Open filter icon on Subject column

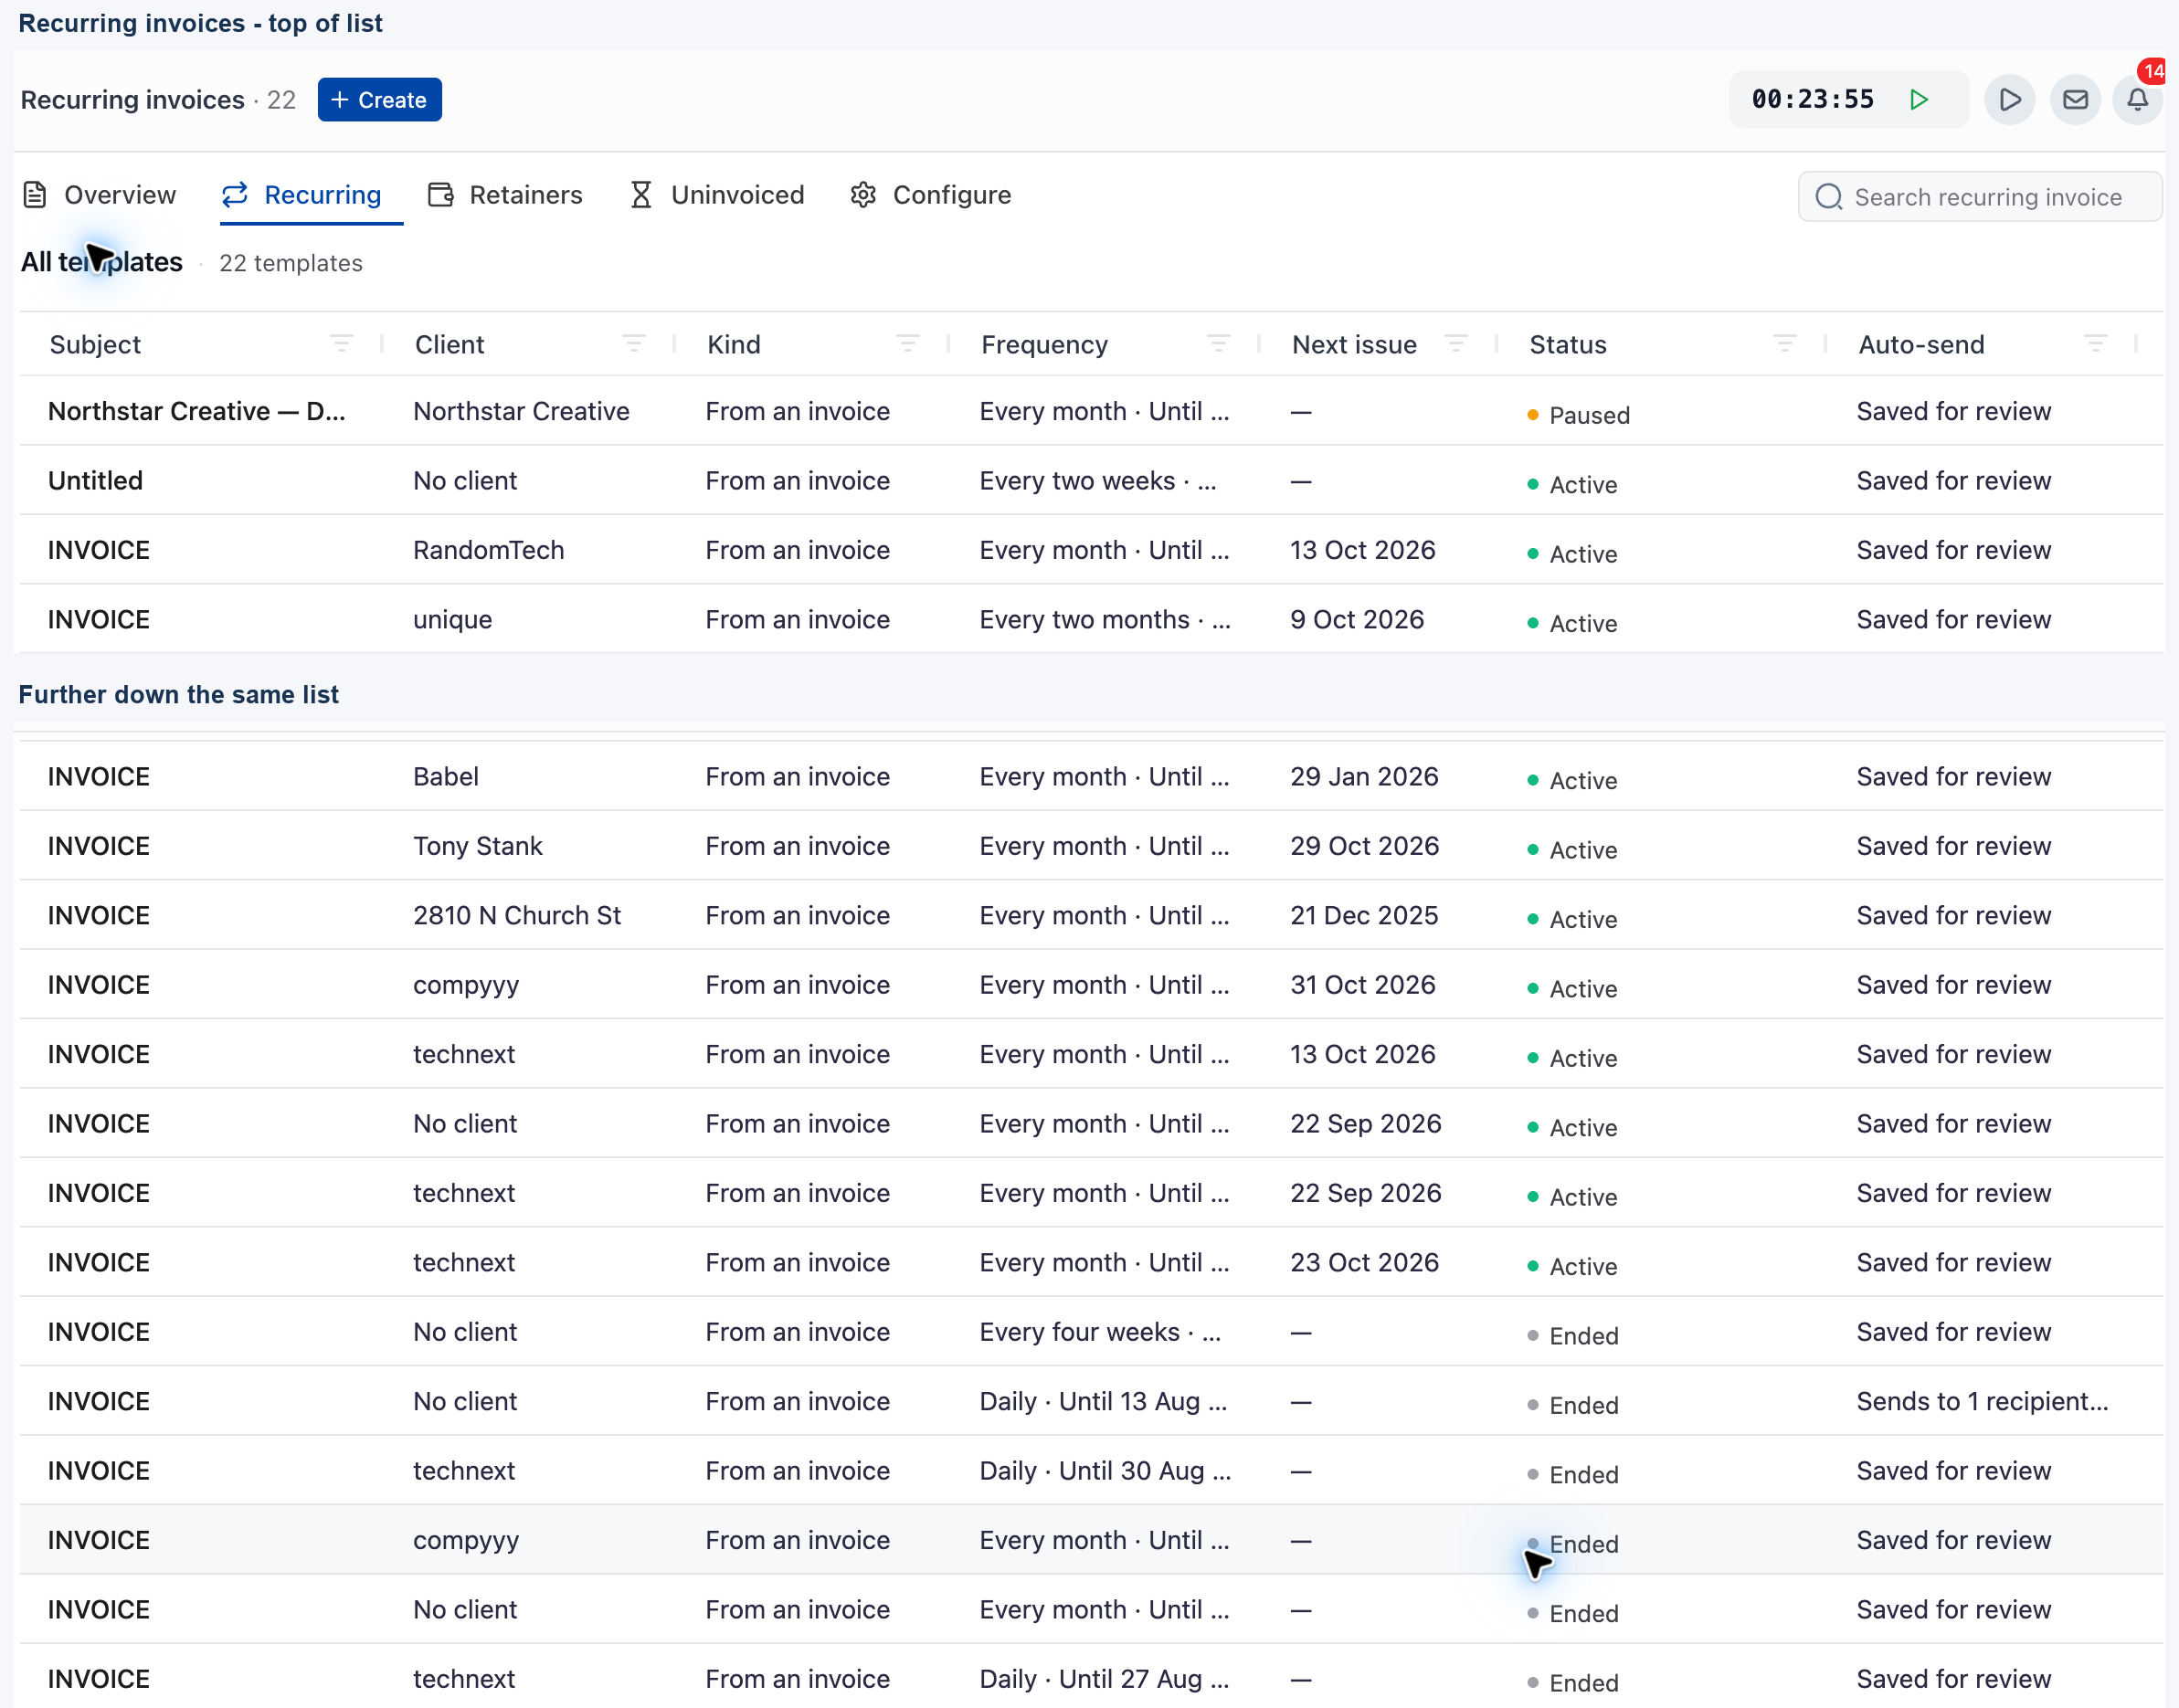[341, 344]
